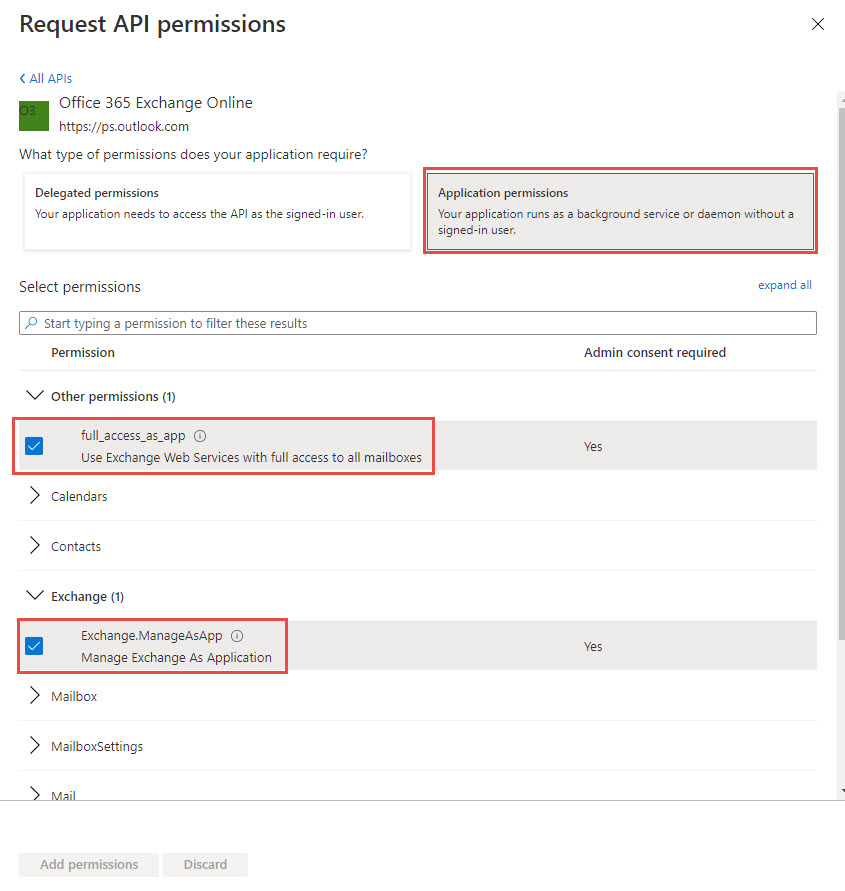This screenshot has height=891, width=845.
Task: Expand the Contacts permission group
Action: [x=35, y=546]
